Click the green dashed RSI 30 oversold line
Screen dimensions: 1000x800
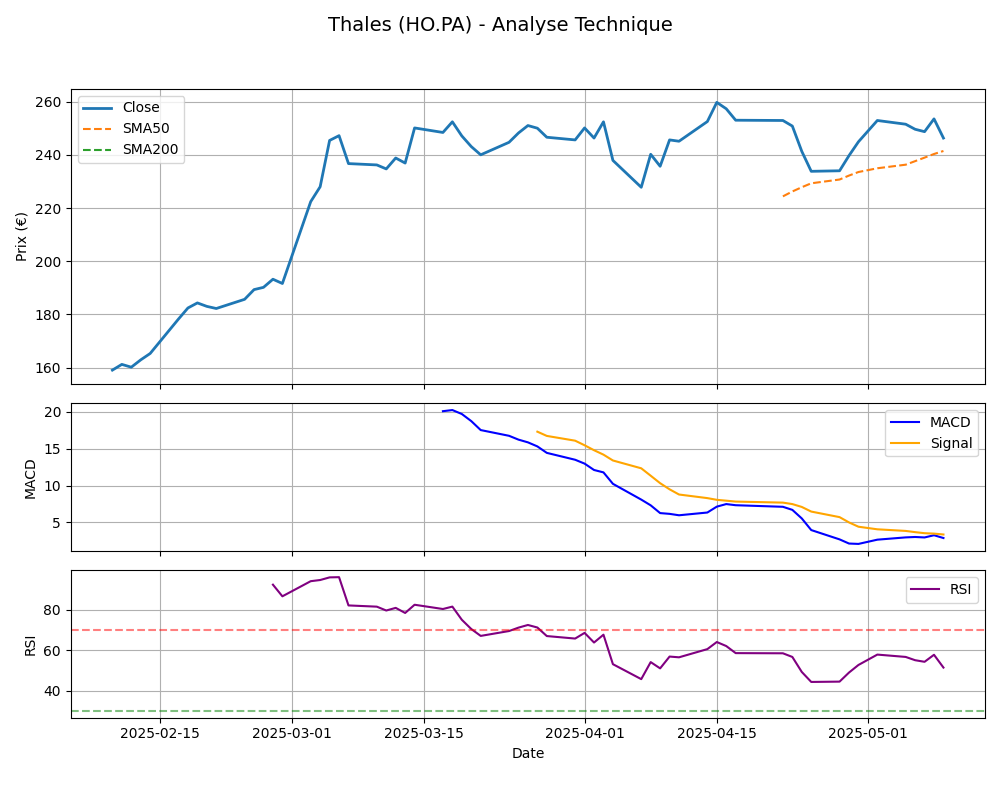528,711
